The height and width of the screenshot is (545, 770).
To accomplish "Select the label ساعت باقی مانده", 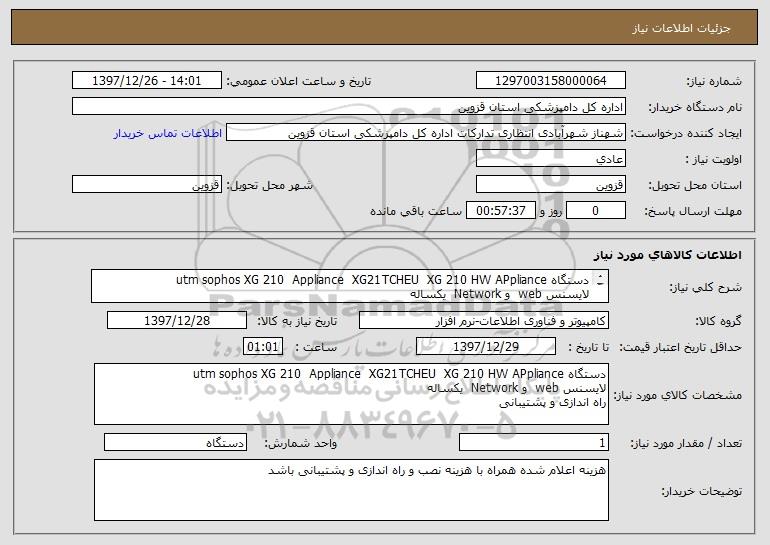I will tap(415, 212).
